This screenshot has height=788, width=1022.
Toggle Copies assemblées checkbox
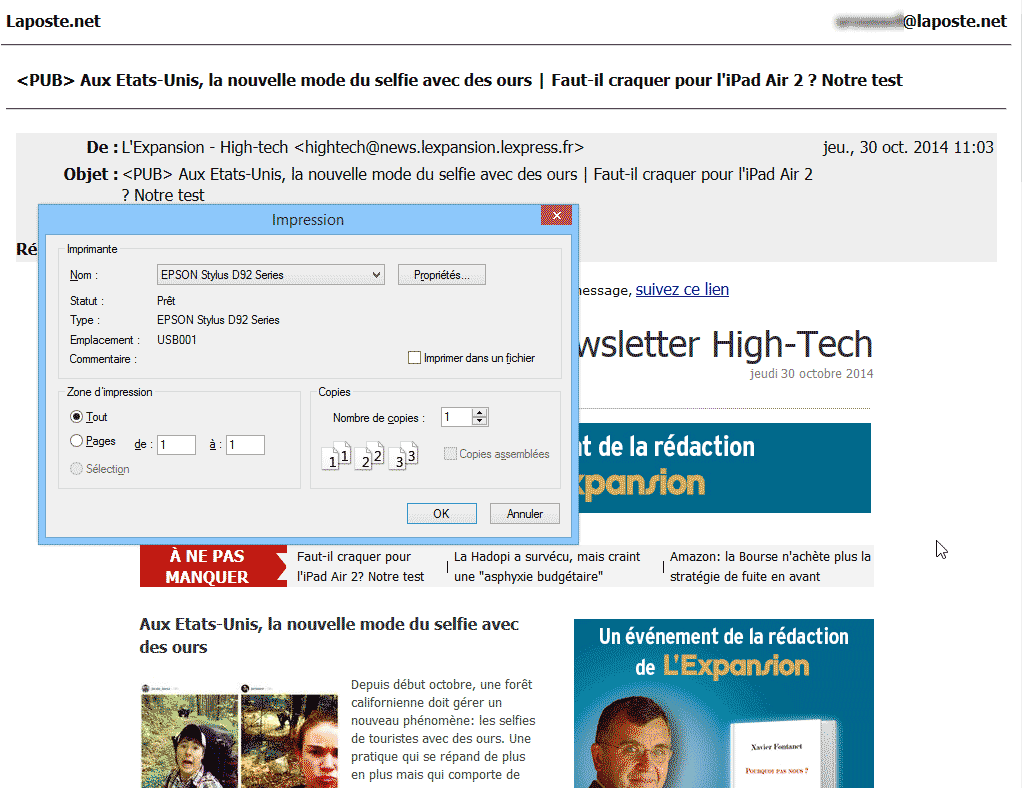click(450, 454)
